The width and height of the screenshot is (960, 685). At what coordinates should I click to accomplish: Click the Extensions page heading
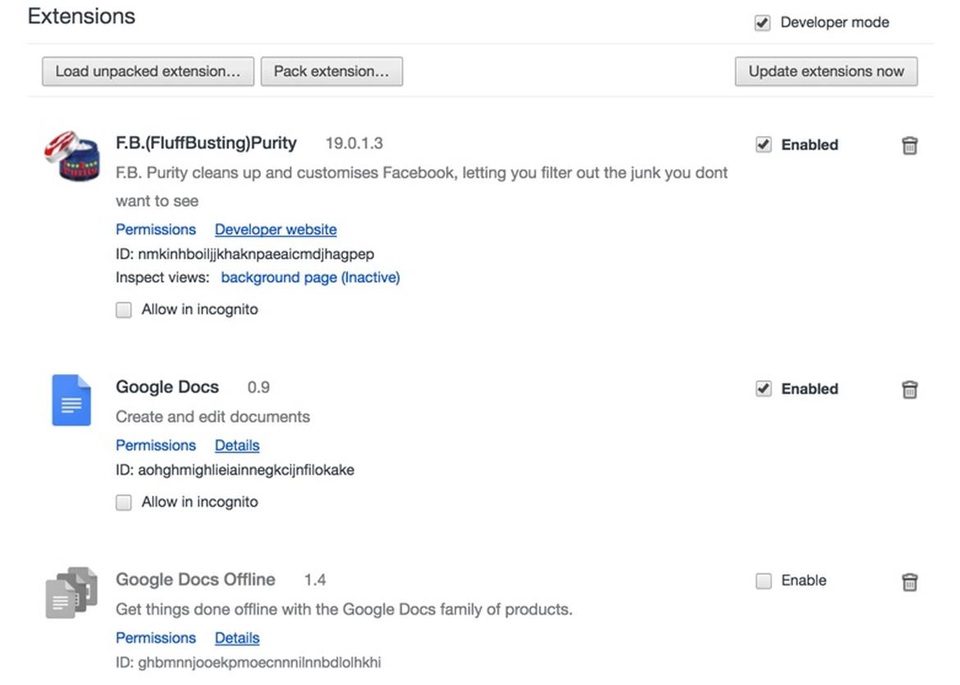click(x=81, y=17)
